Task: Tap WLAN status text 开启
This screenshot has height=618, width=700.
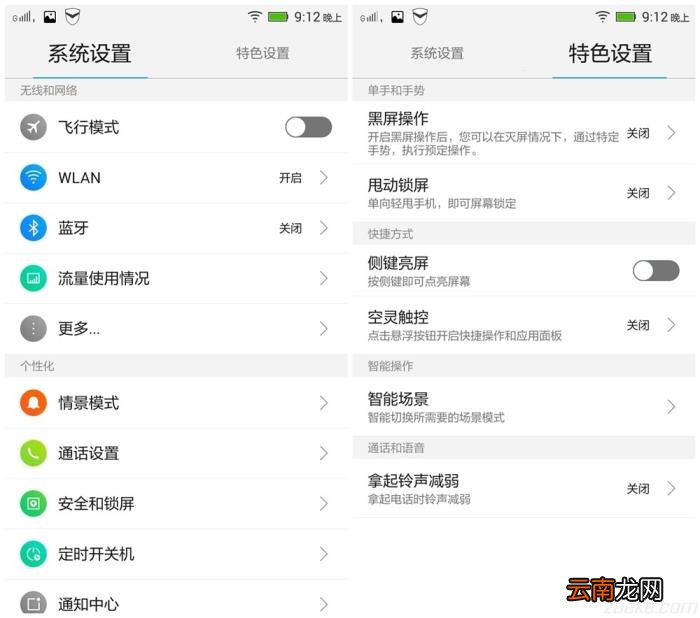Action: click(291, 178)
